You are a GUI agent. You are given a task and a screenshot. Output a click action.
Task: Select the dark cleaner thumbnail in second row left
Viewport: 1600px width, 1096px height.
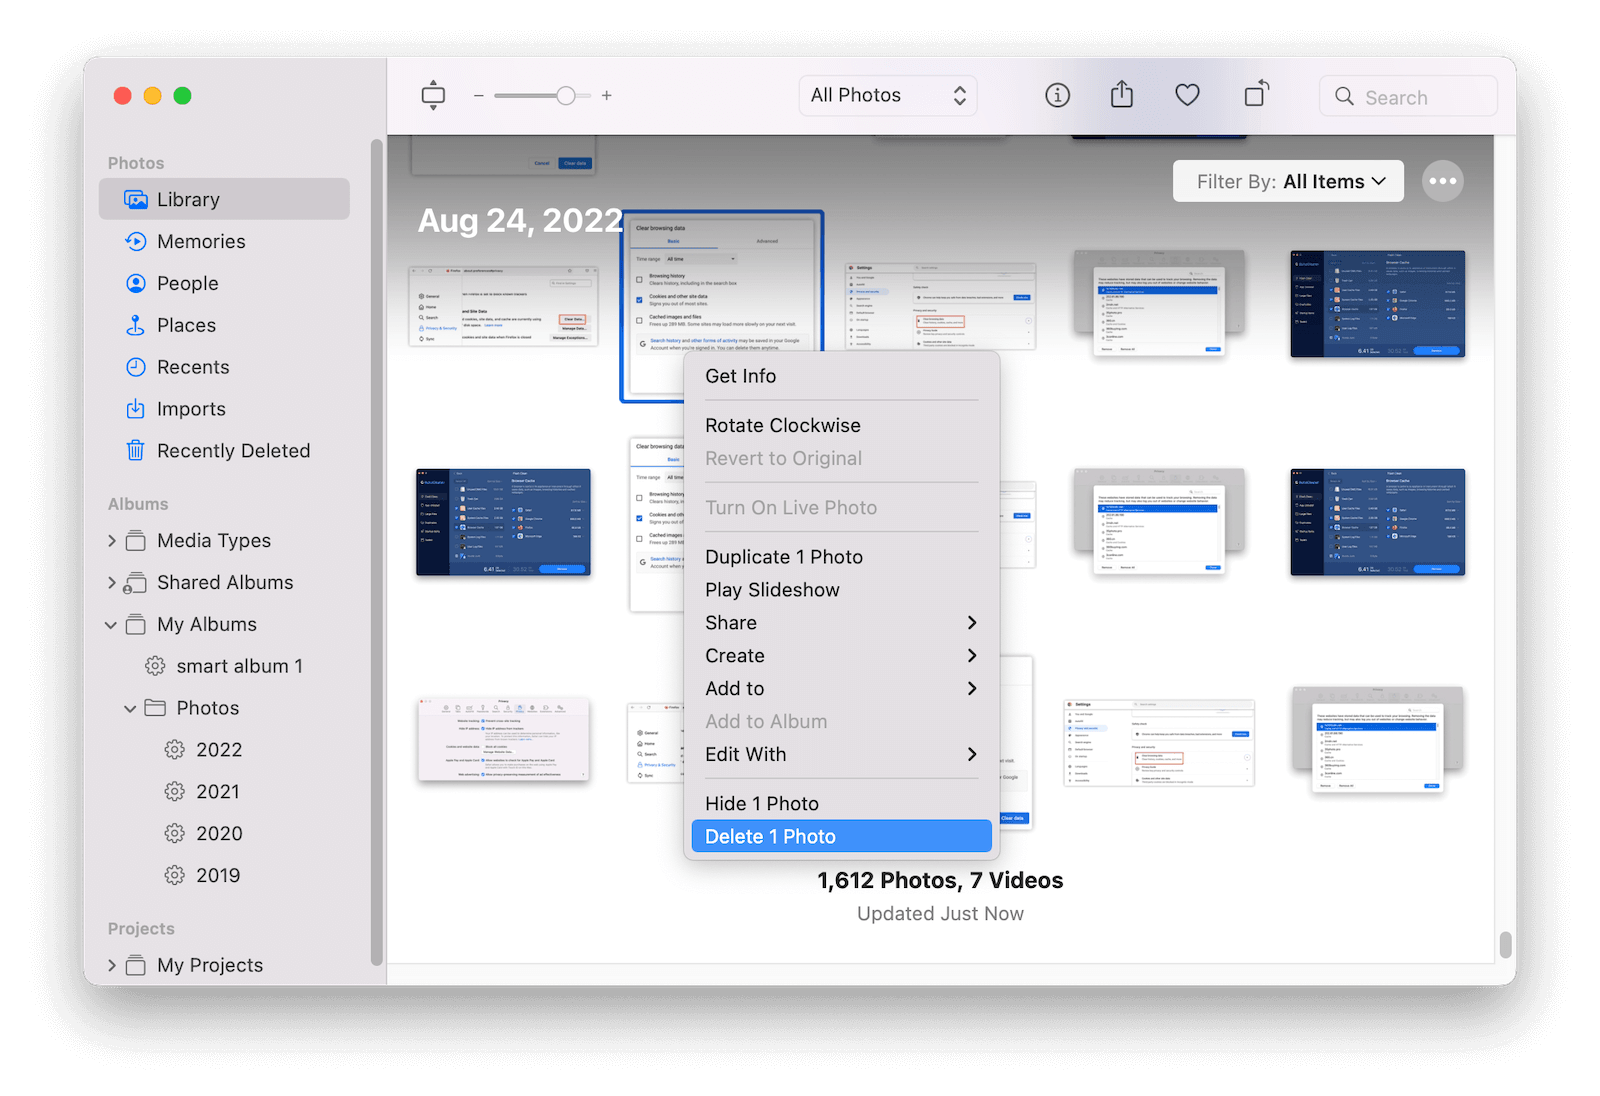[x=504, y=522]
